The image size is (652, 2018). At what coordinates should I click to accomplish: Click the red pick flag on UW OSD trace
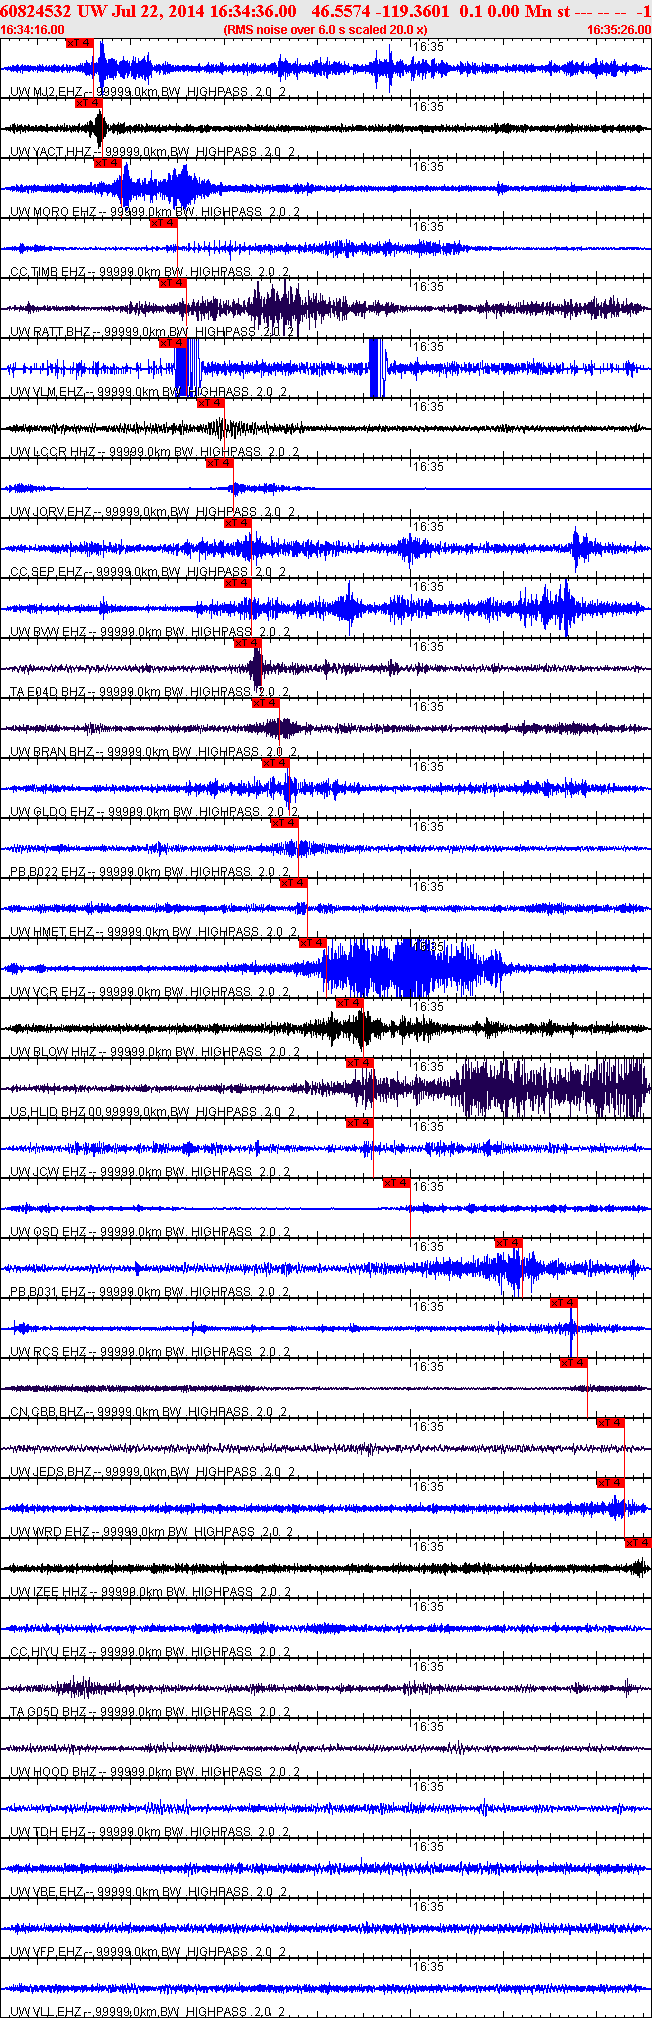click(x=397, y=1183)
